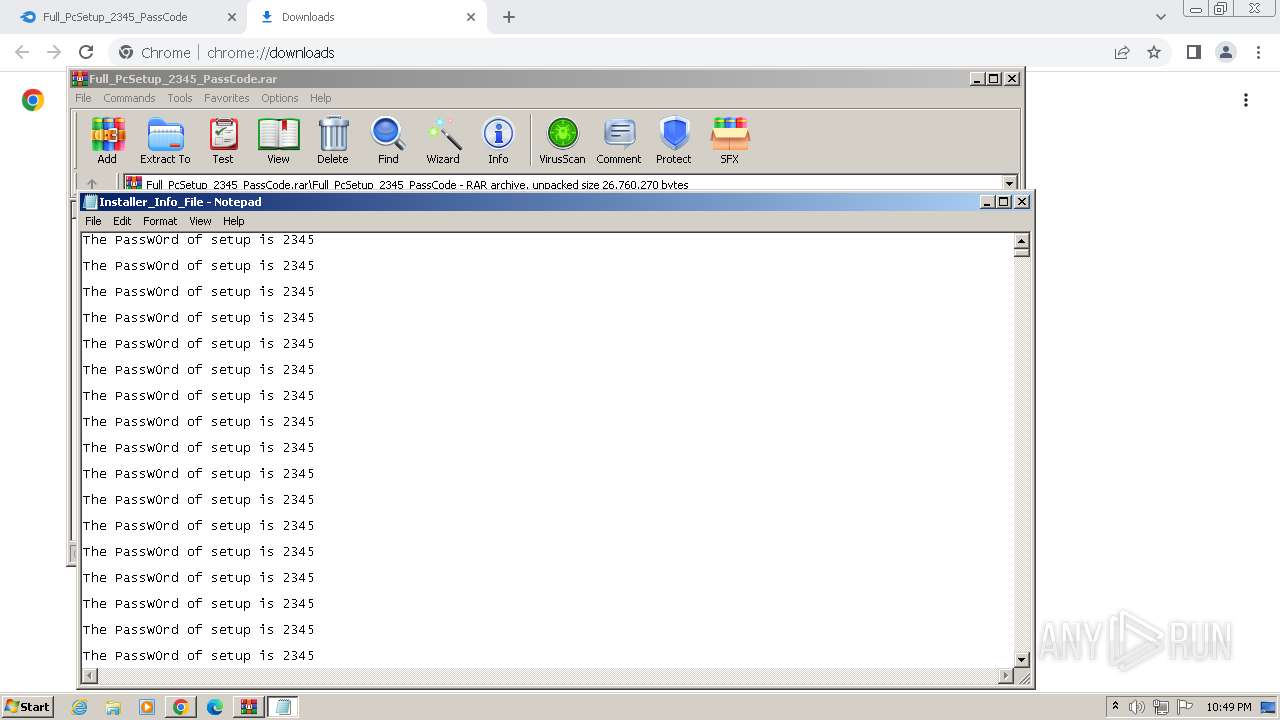Share this page icon in Chrome
Screen dimensions: 1280x720
(1122, 52)
